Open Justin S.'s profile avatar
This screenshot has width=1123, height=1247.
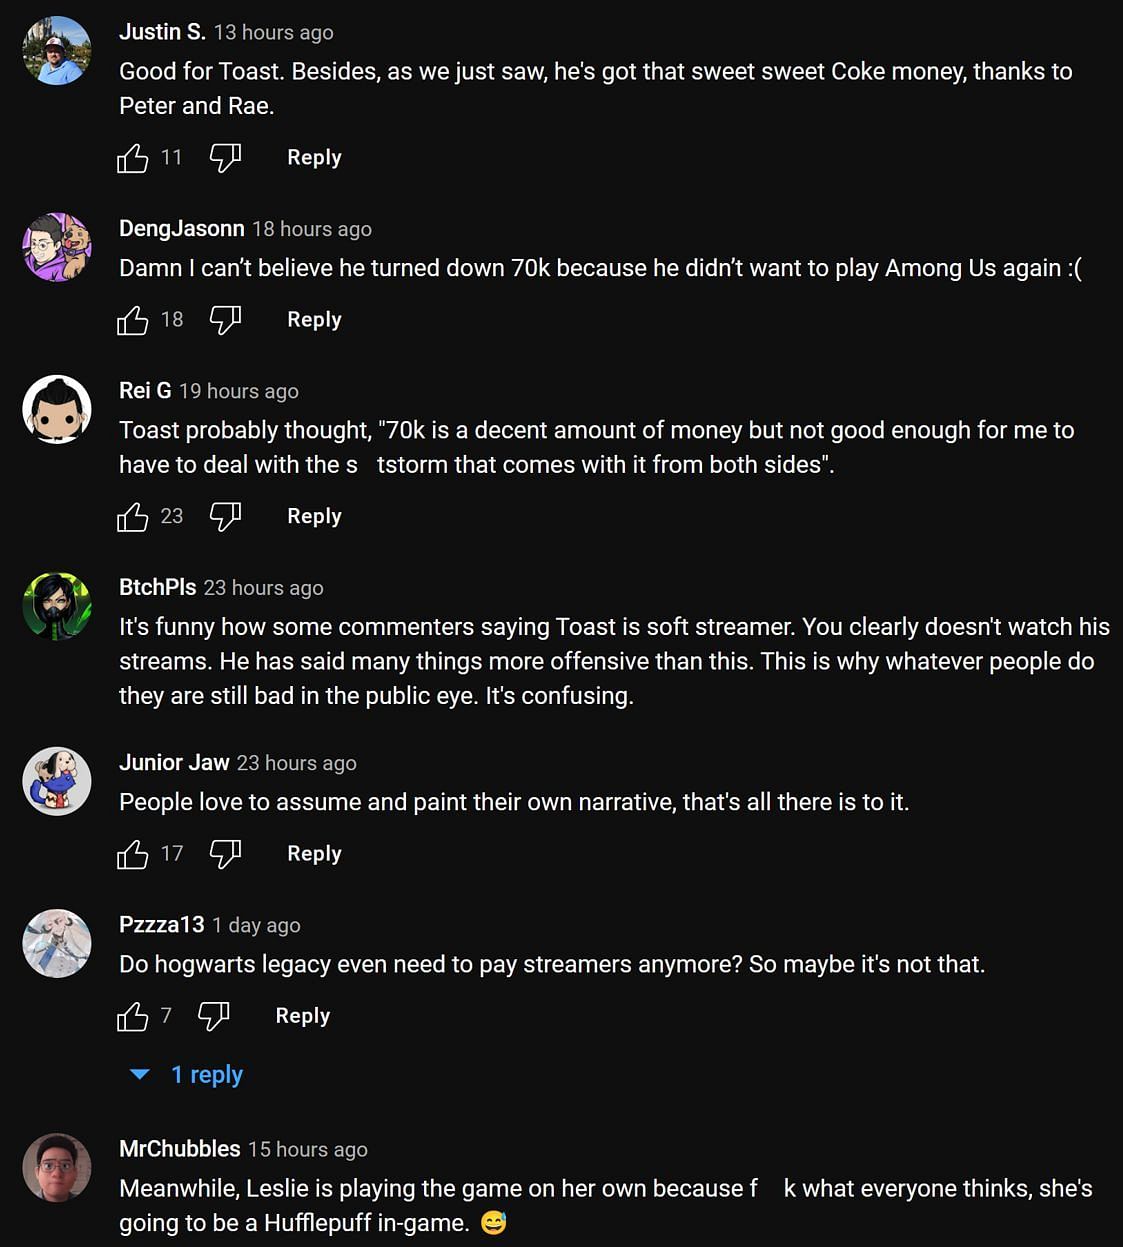tap(57, 50)
